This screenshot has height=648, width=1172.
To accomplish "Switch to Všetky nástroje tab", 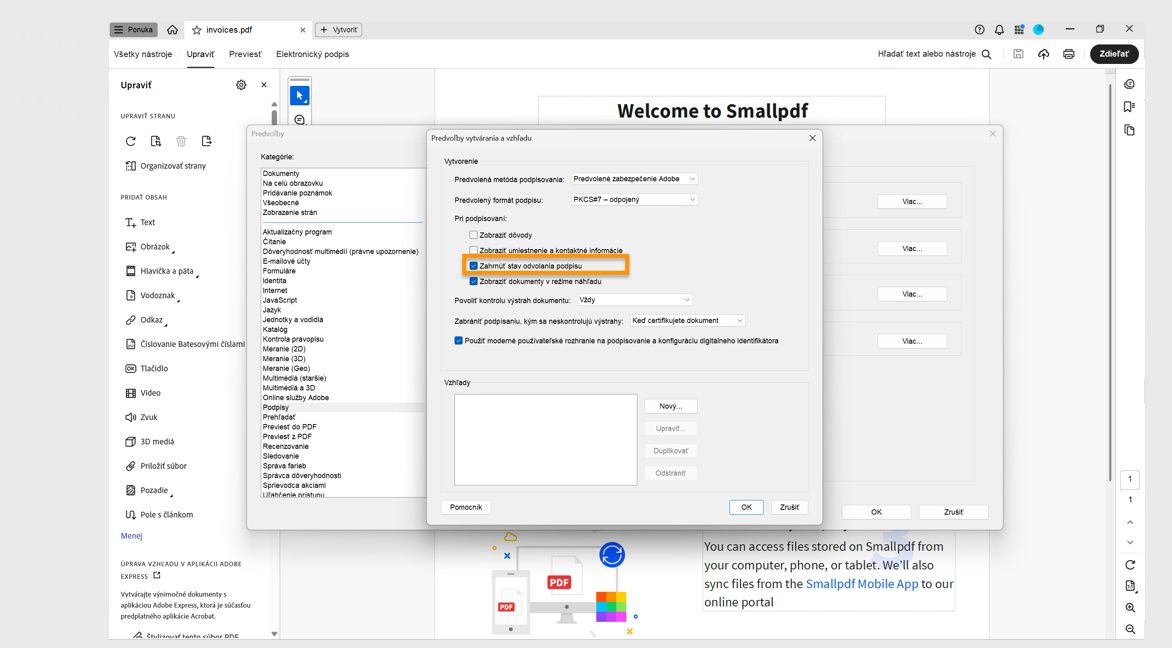I will click(x=143, y=54).
